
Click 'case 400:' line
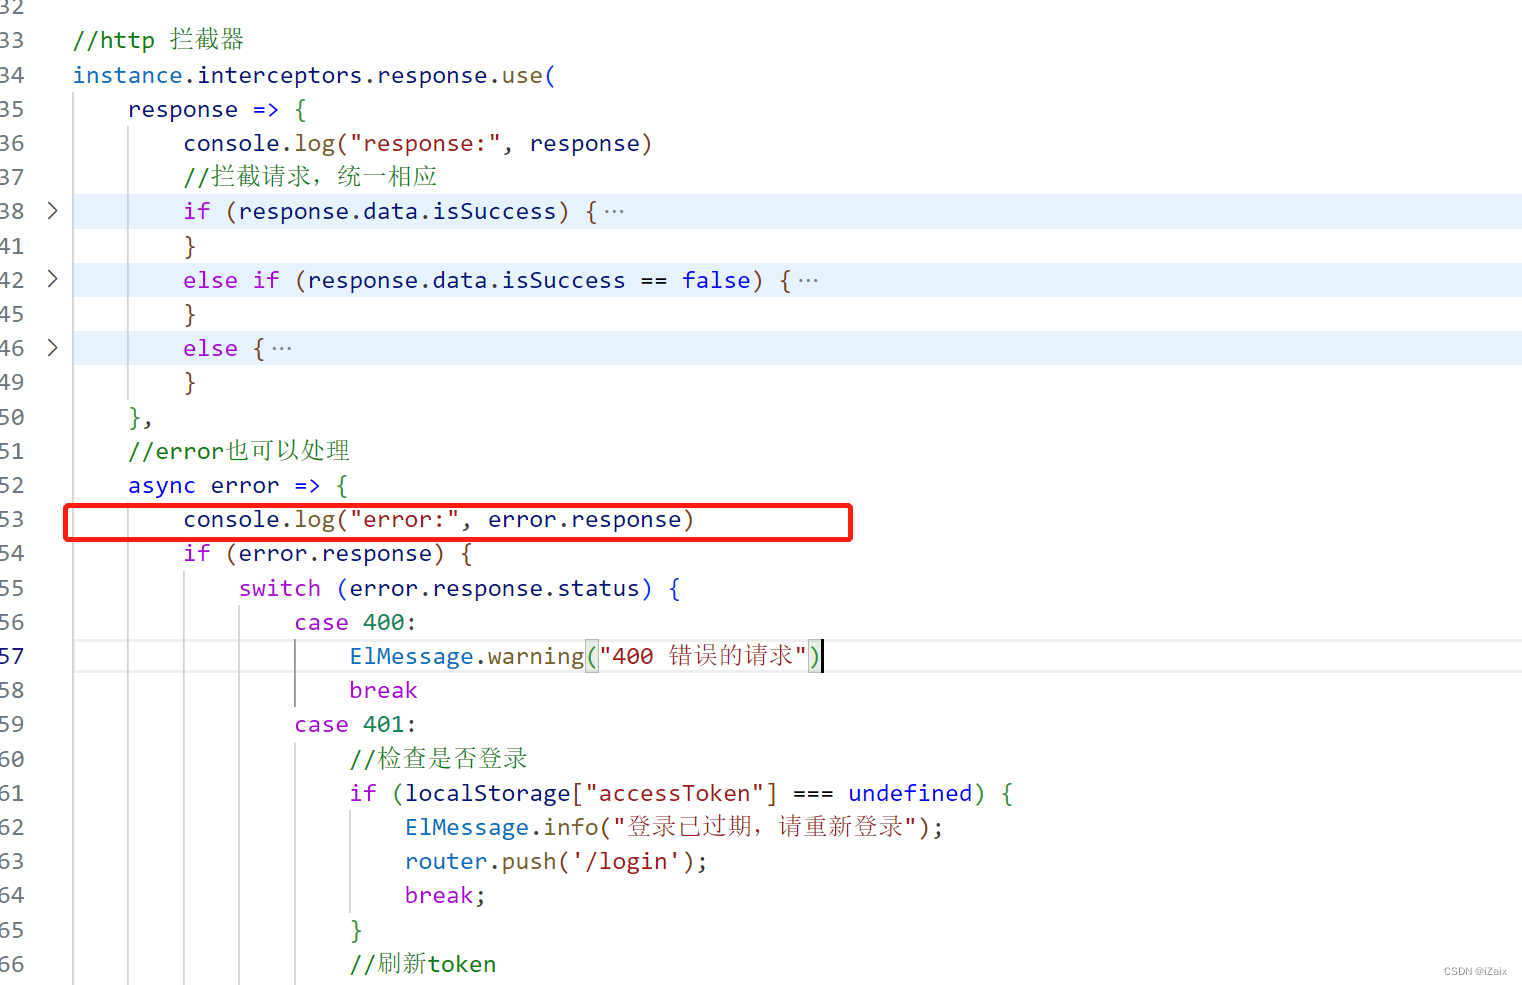click(355, 622)
